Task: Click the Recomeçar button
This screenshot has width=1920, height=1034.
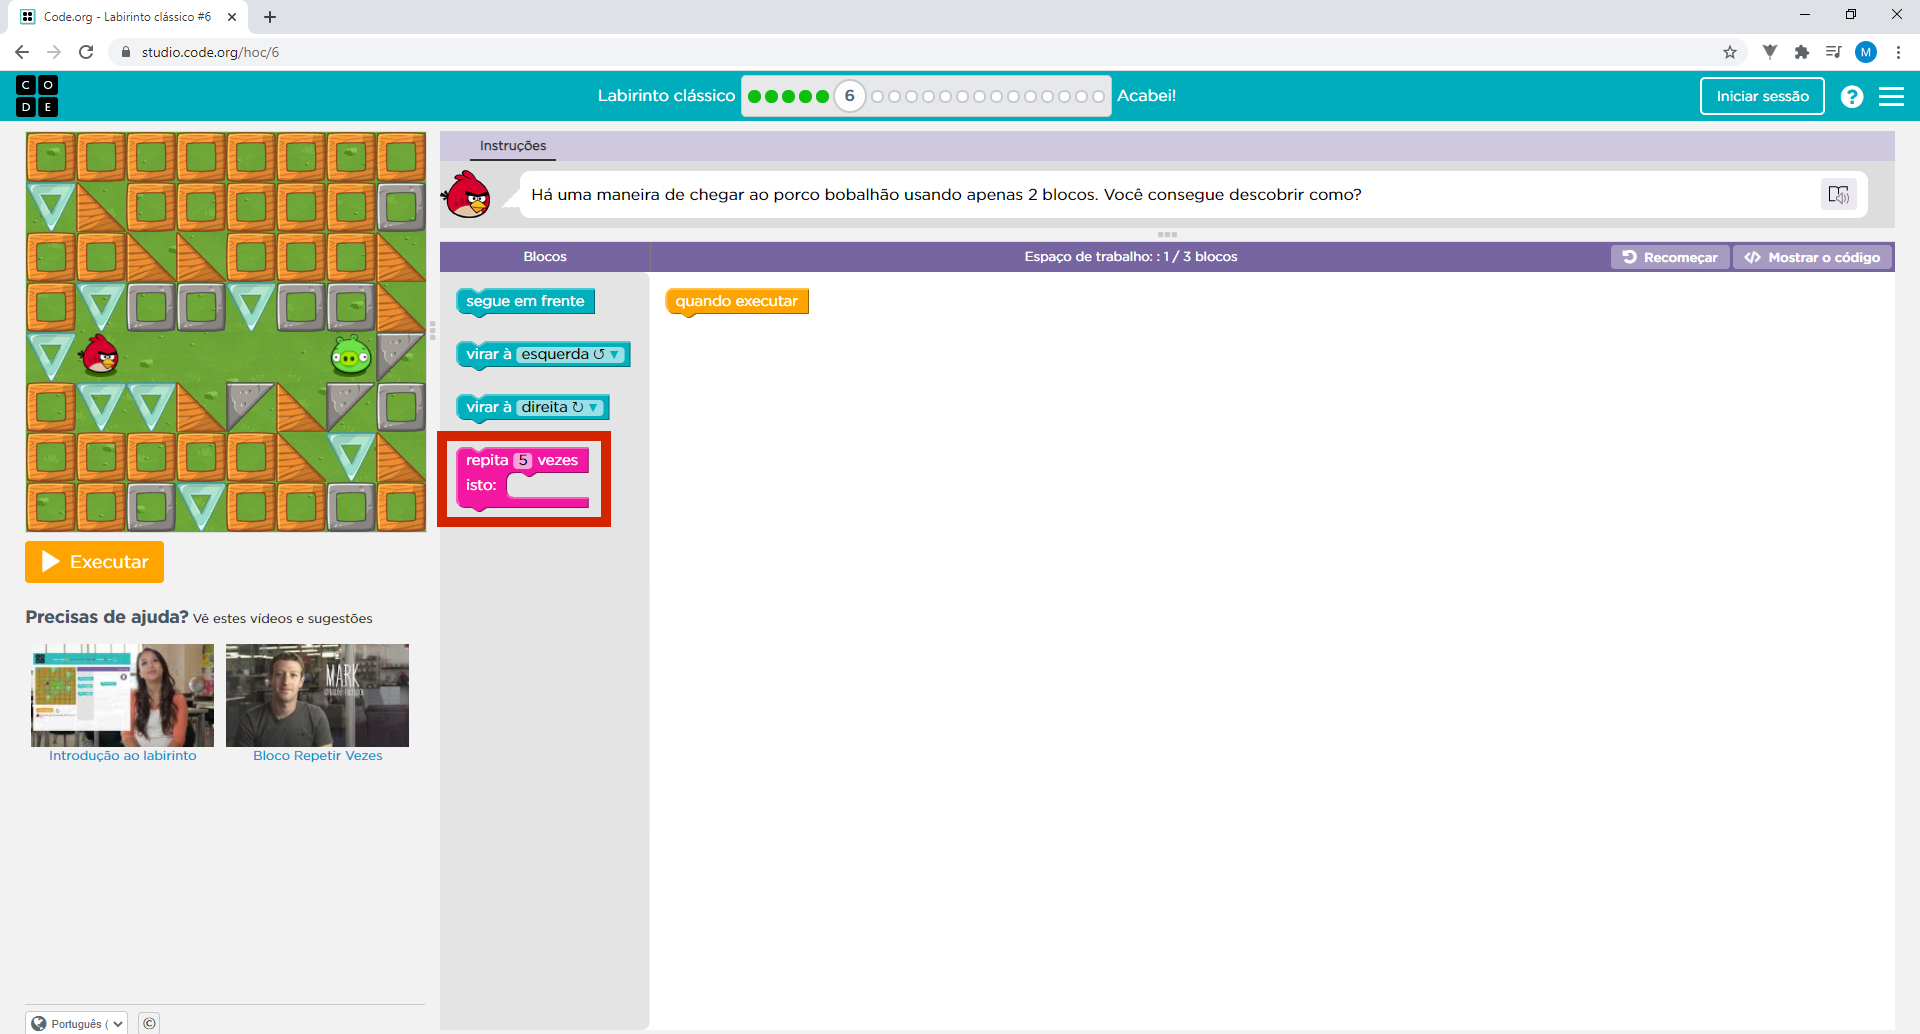Action: 1670,257
